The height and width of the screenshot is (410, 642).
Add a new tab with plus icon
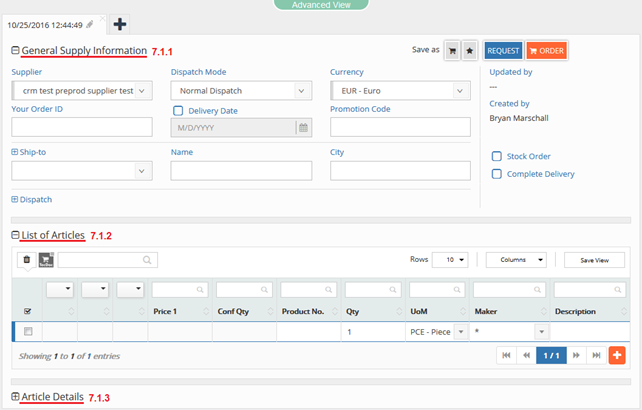coord(119,24)
